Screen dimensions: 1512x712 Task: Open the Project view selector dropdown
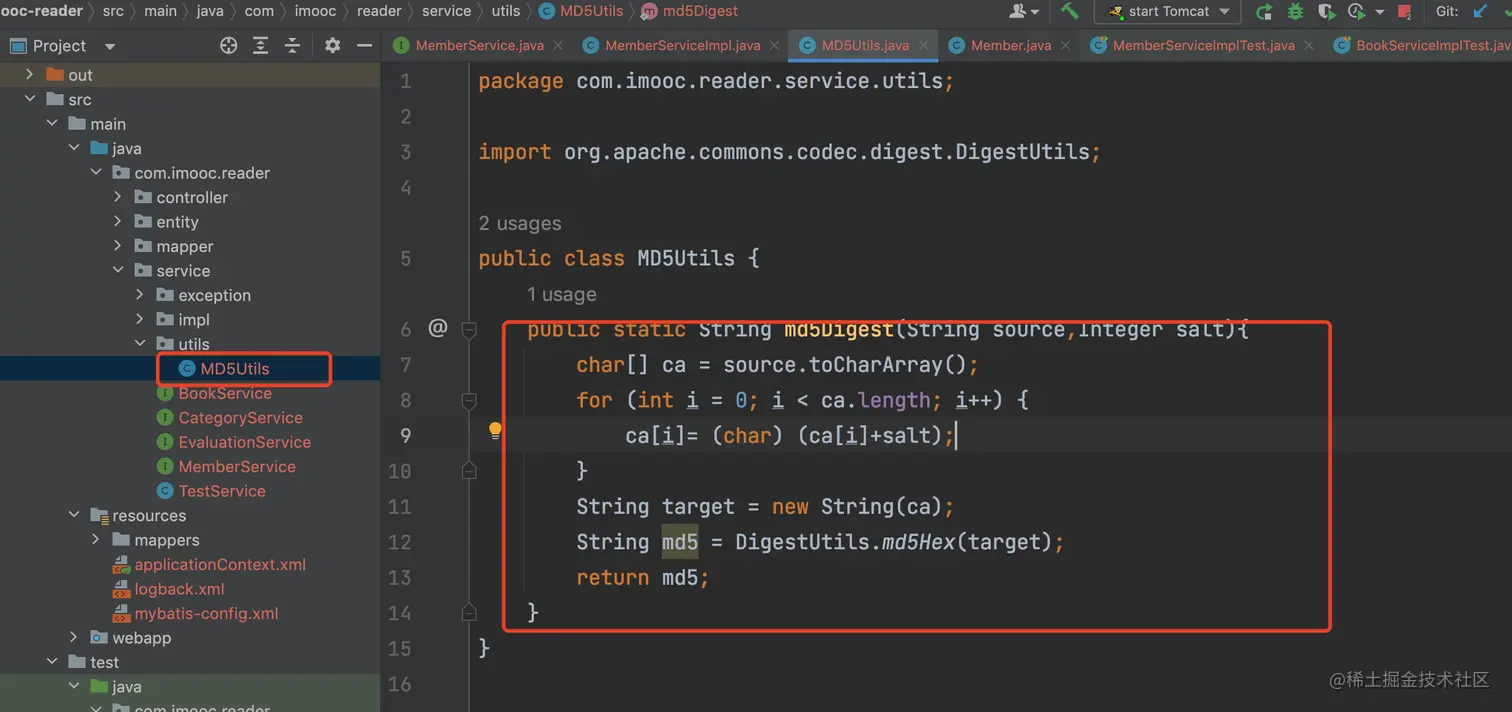click(63, 46)
